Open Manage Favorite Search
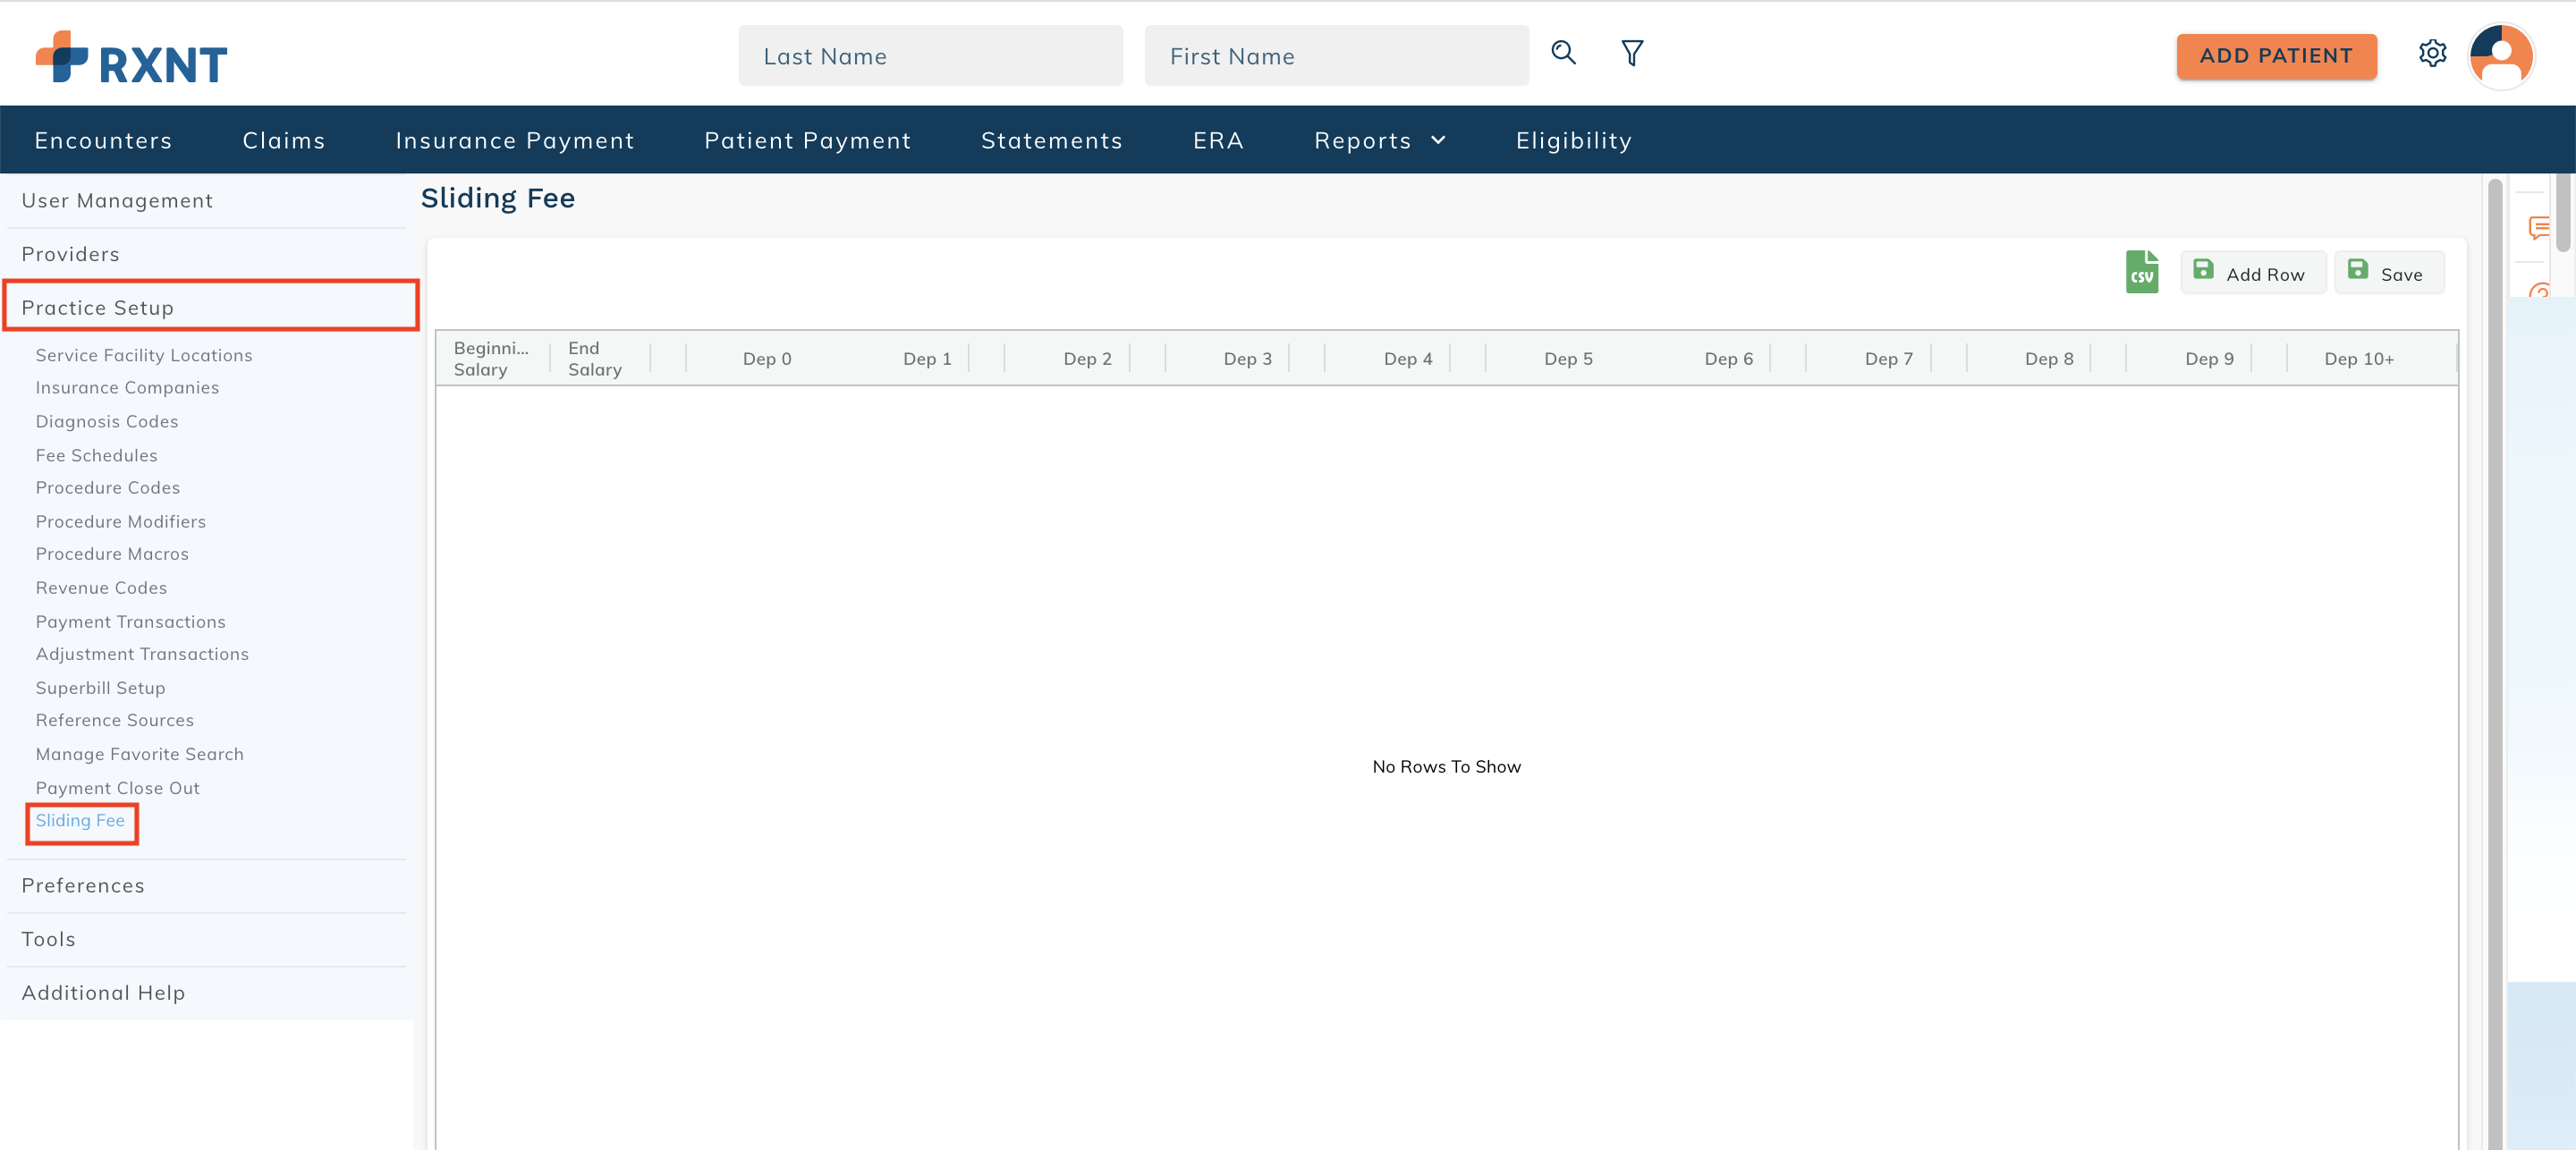The width and height of the screenshot is (2576, 1150). [x=140, y=753]
